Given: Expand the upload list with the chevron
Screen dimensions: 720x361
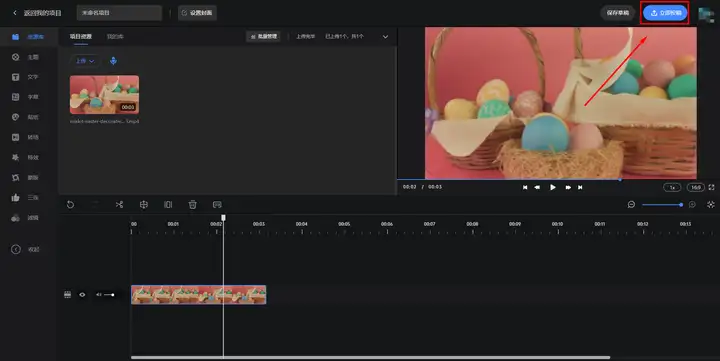Looking at the screenshot, I should [385, 37].
